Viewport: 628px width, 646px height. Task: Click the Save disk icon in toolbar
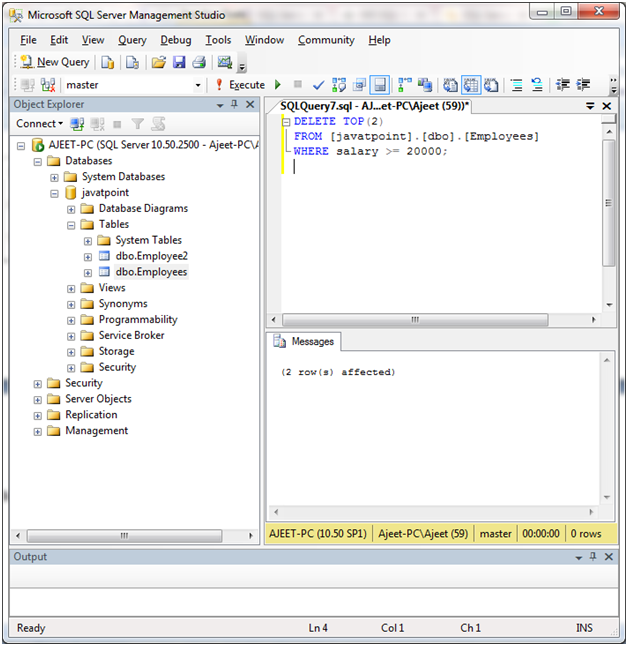[179, 62]
